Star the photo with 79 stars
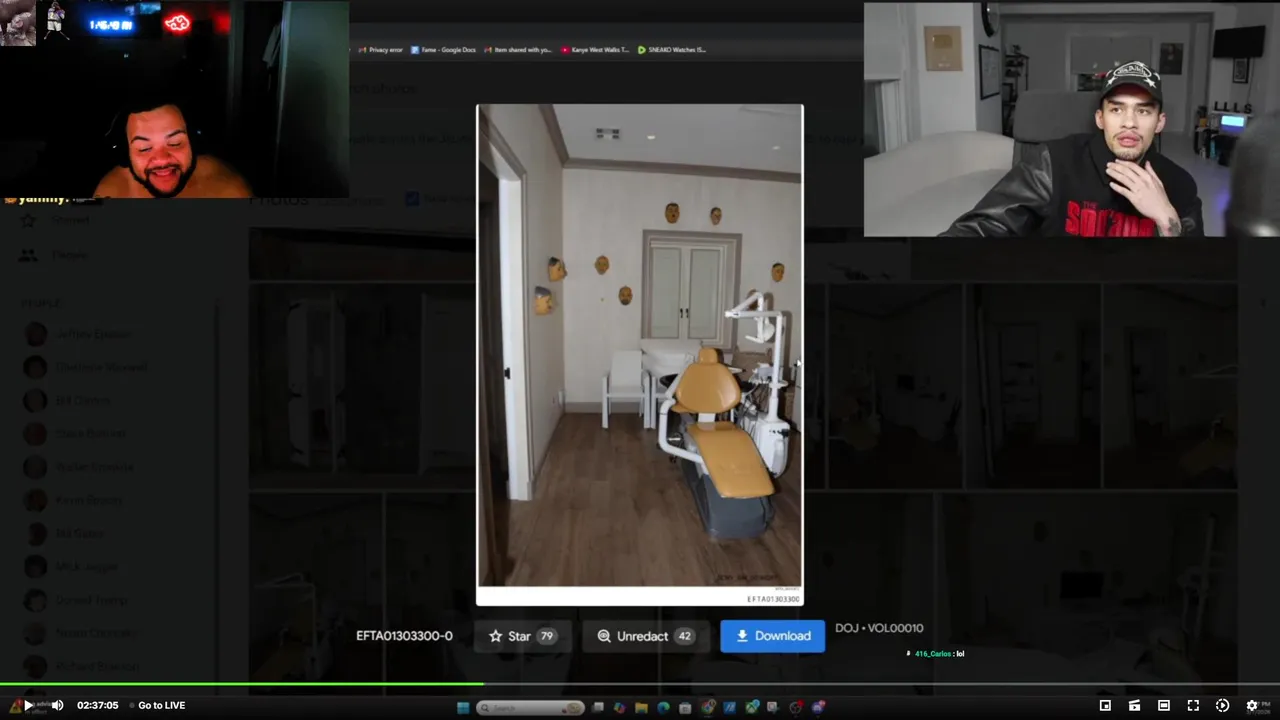 [x=521, y=636]
